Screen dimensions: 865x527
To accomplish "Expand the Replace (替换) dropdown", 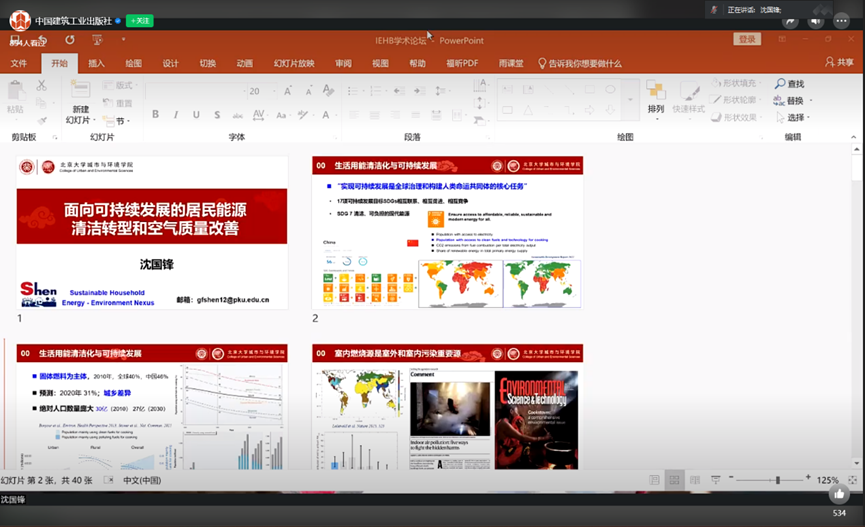I will (x=811, y=101).
